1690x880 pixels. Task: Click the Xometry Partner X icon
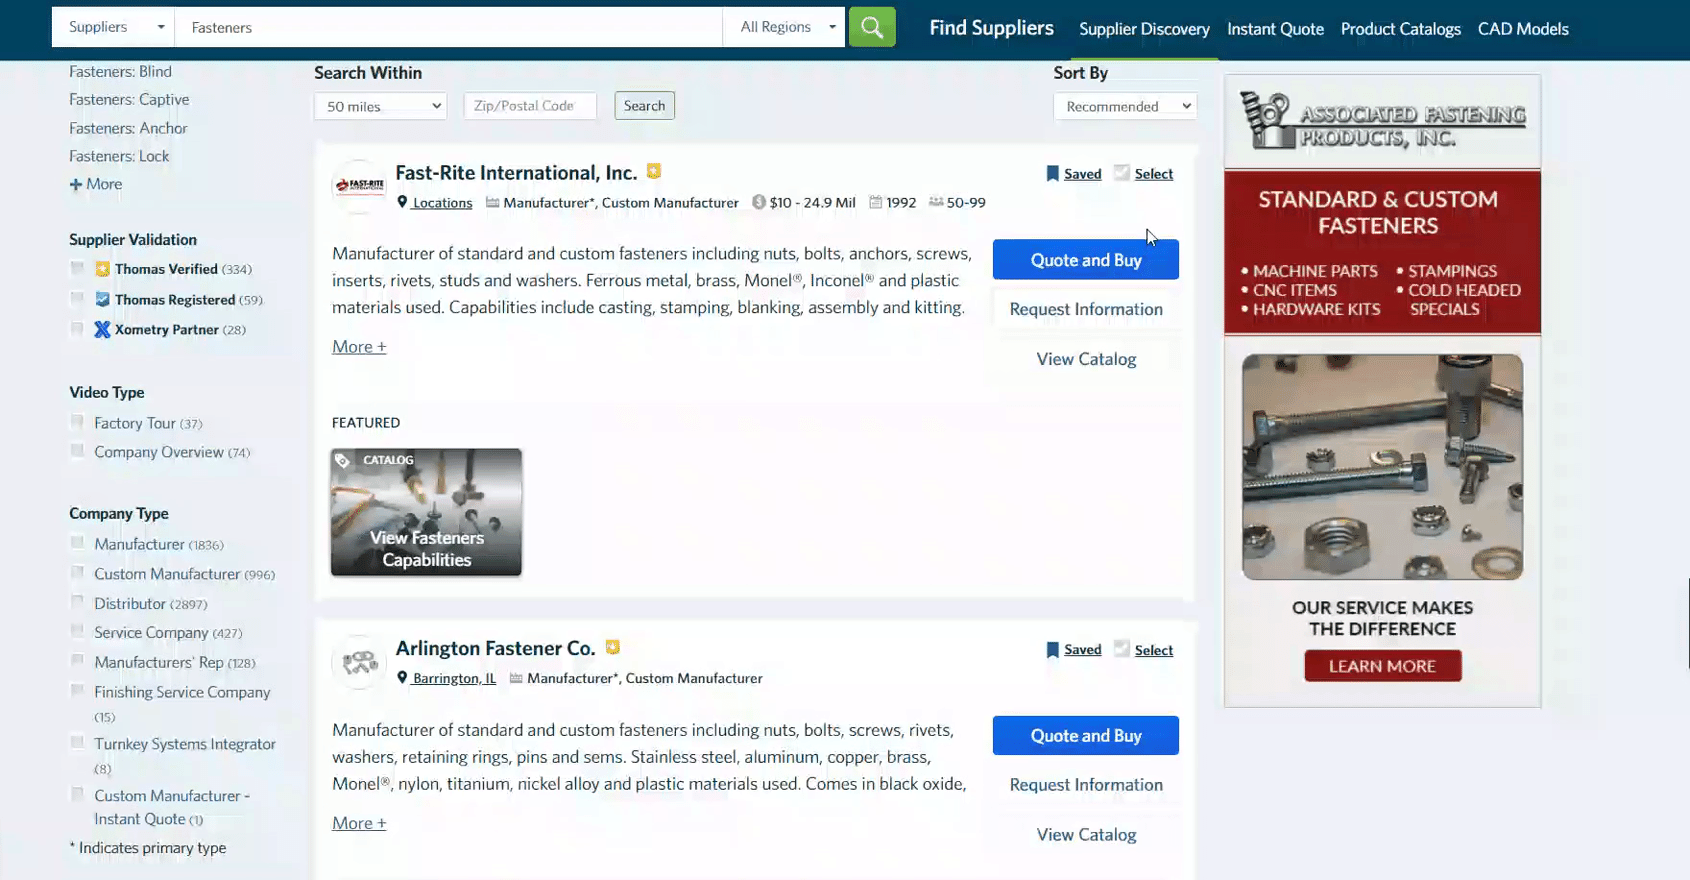[x=102, y=329]
